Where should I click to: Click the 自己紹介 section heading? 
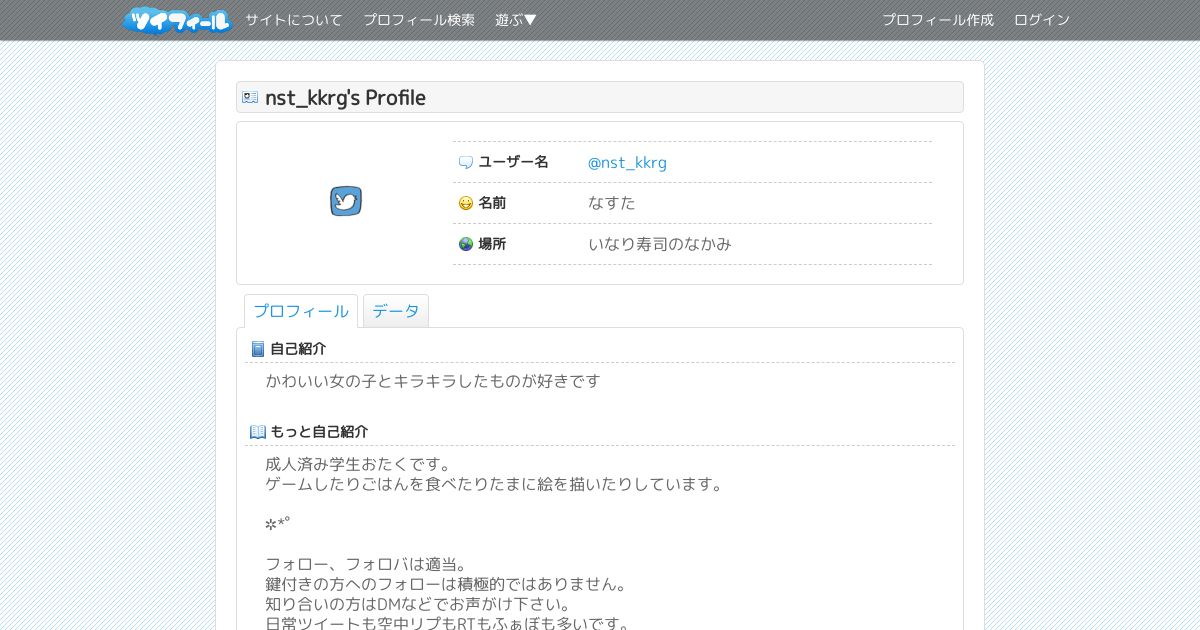(298, 349)
